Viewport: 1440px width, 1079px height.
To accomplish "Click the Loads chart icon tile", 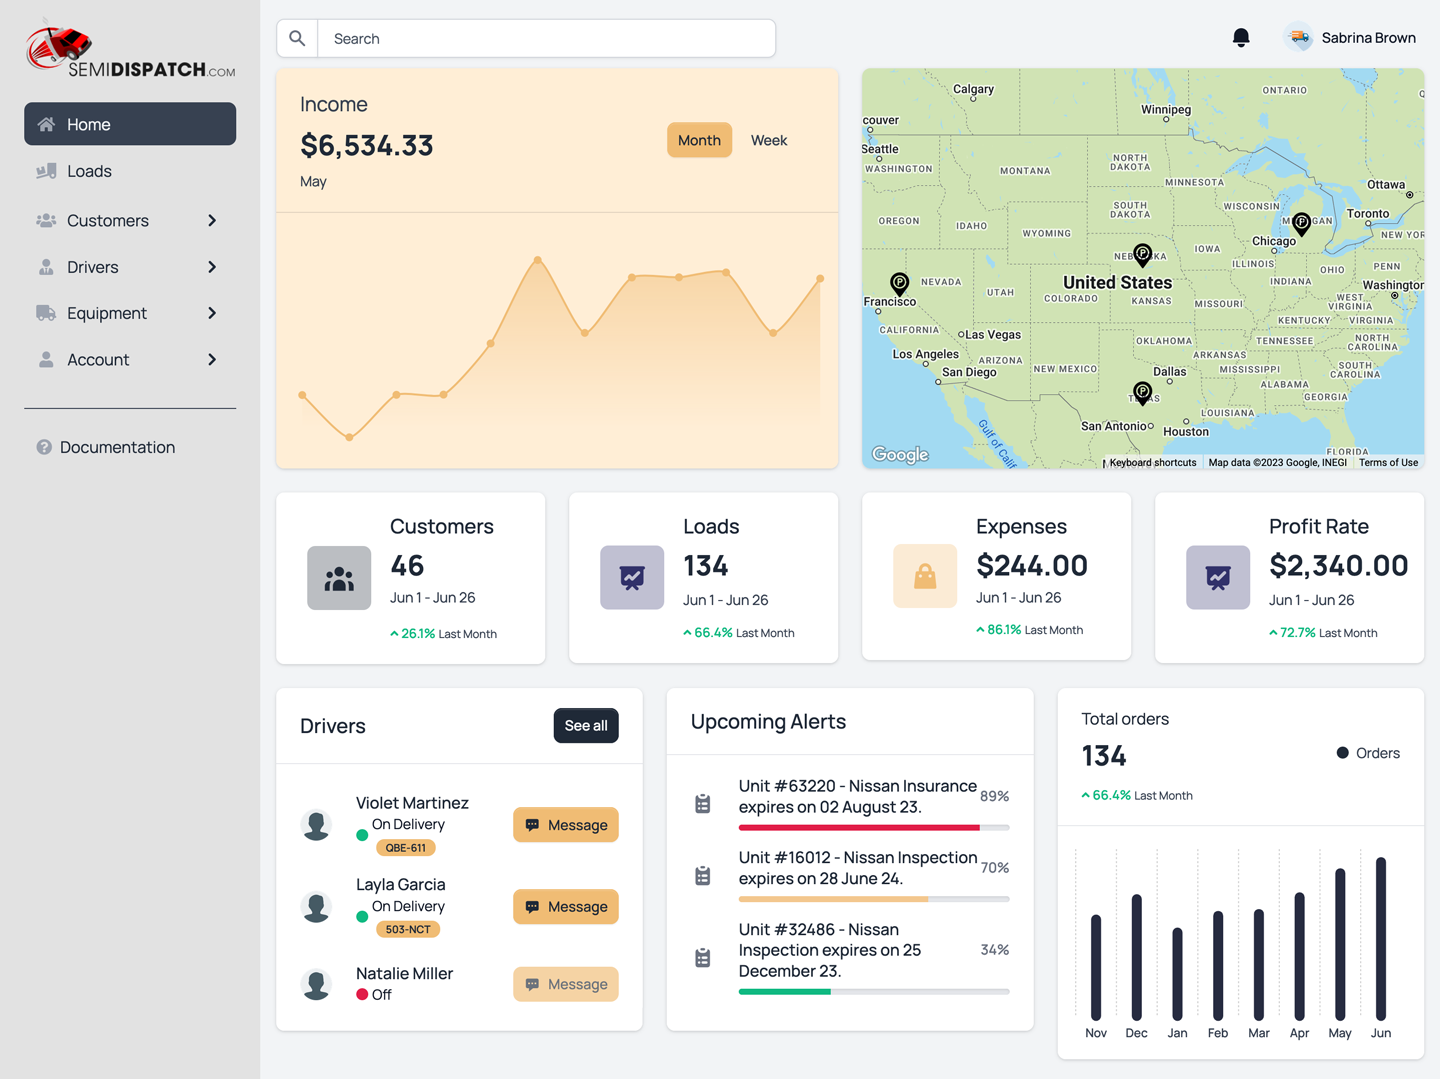I will (x=632, y=578).
